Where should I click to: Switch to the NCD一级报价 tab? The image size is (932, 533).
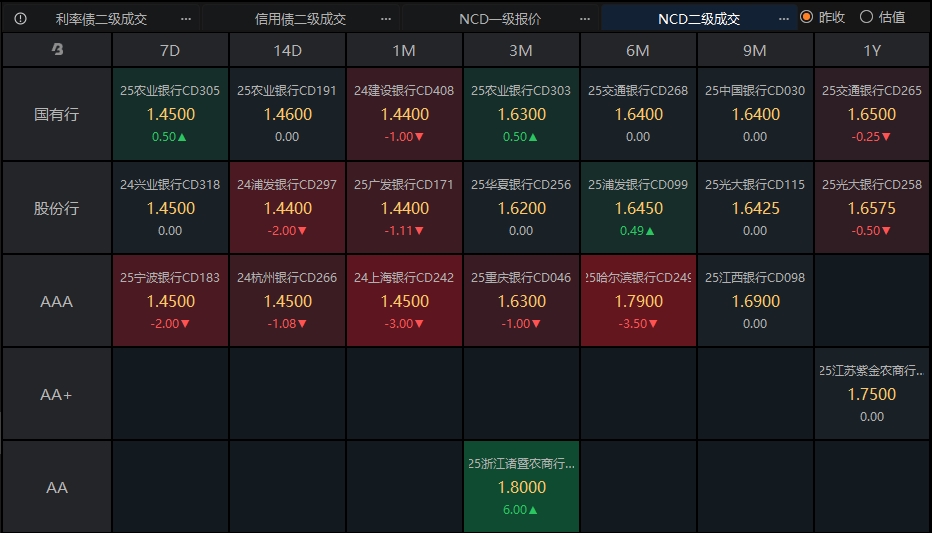[x=500, y=19]
